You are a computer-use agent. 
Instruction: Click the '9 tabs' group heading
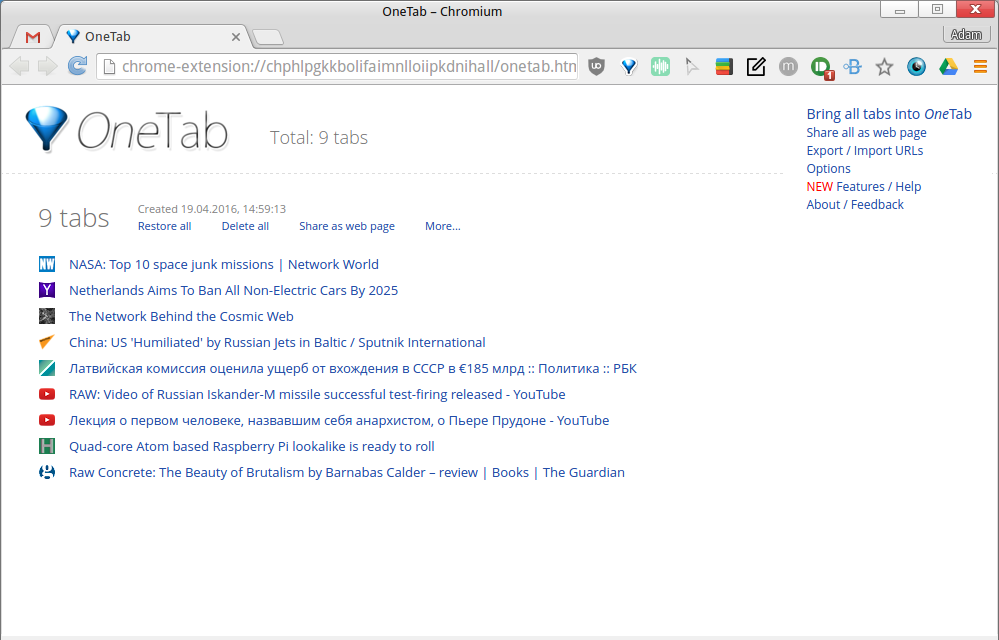(74, 218)
